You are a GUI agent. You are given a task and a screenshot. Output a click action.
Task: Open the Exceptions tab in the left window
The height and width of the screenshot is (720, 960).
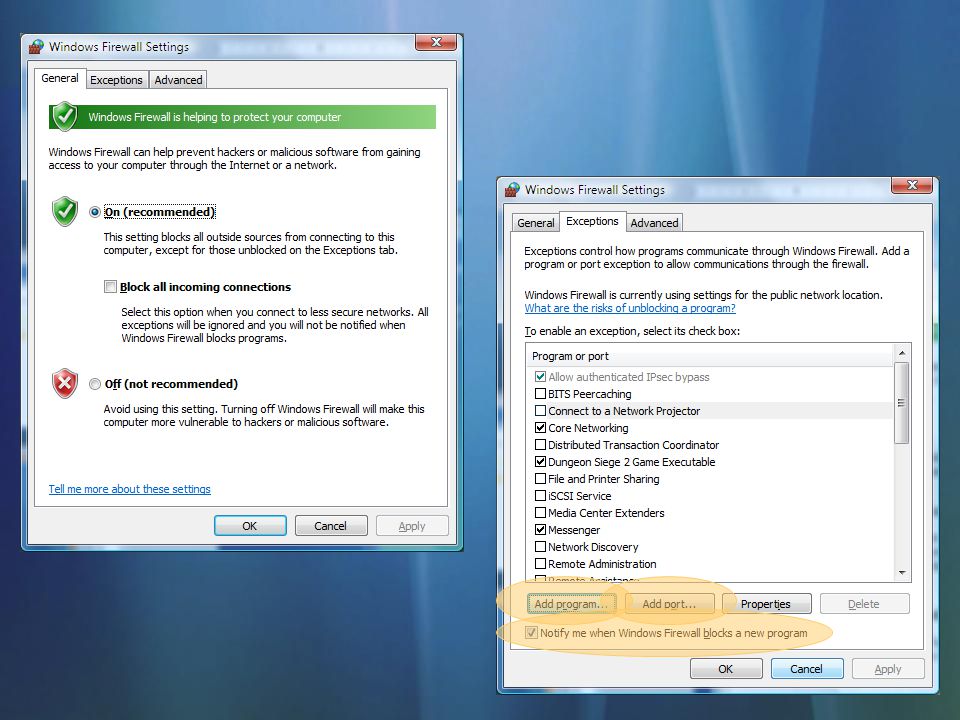tap(116, 80)
